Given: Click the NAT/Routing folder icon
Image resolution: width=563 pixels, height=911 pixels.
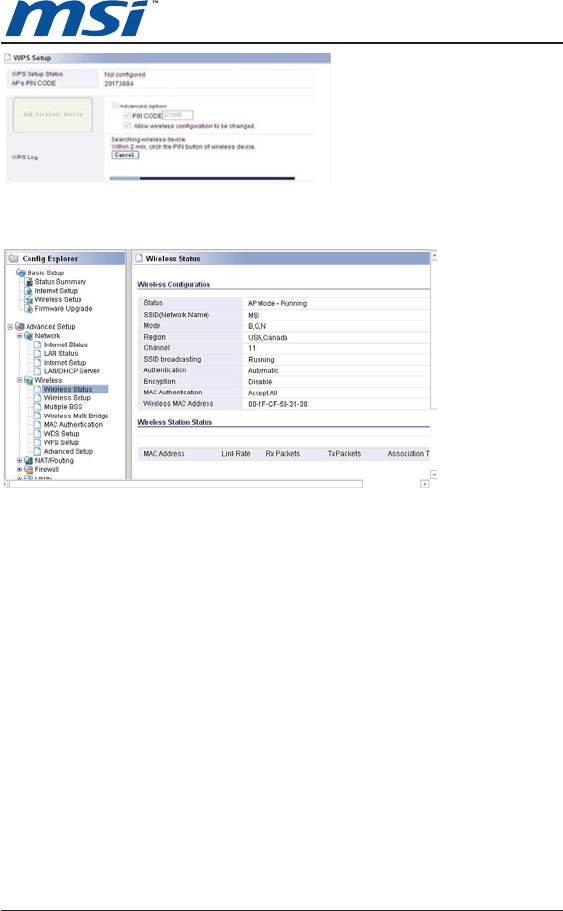Looking at the screenshot, I should pyautogui.click(x=28, y=461).
